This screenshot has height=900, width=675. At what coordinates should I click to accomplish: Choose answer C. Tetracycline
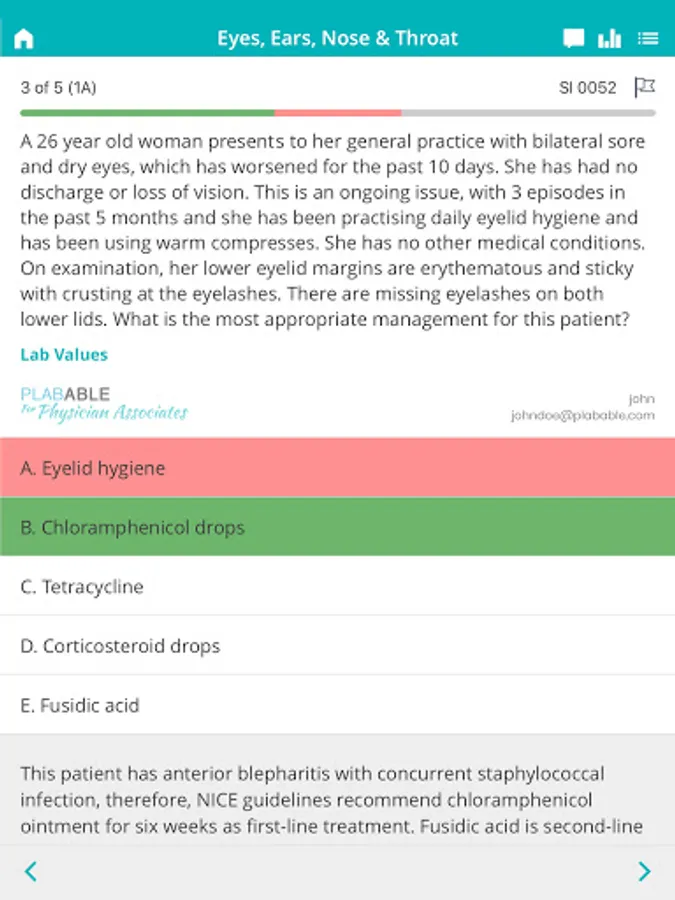click(x=337, y=587)
